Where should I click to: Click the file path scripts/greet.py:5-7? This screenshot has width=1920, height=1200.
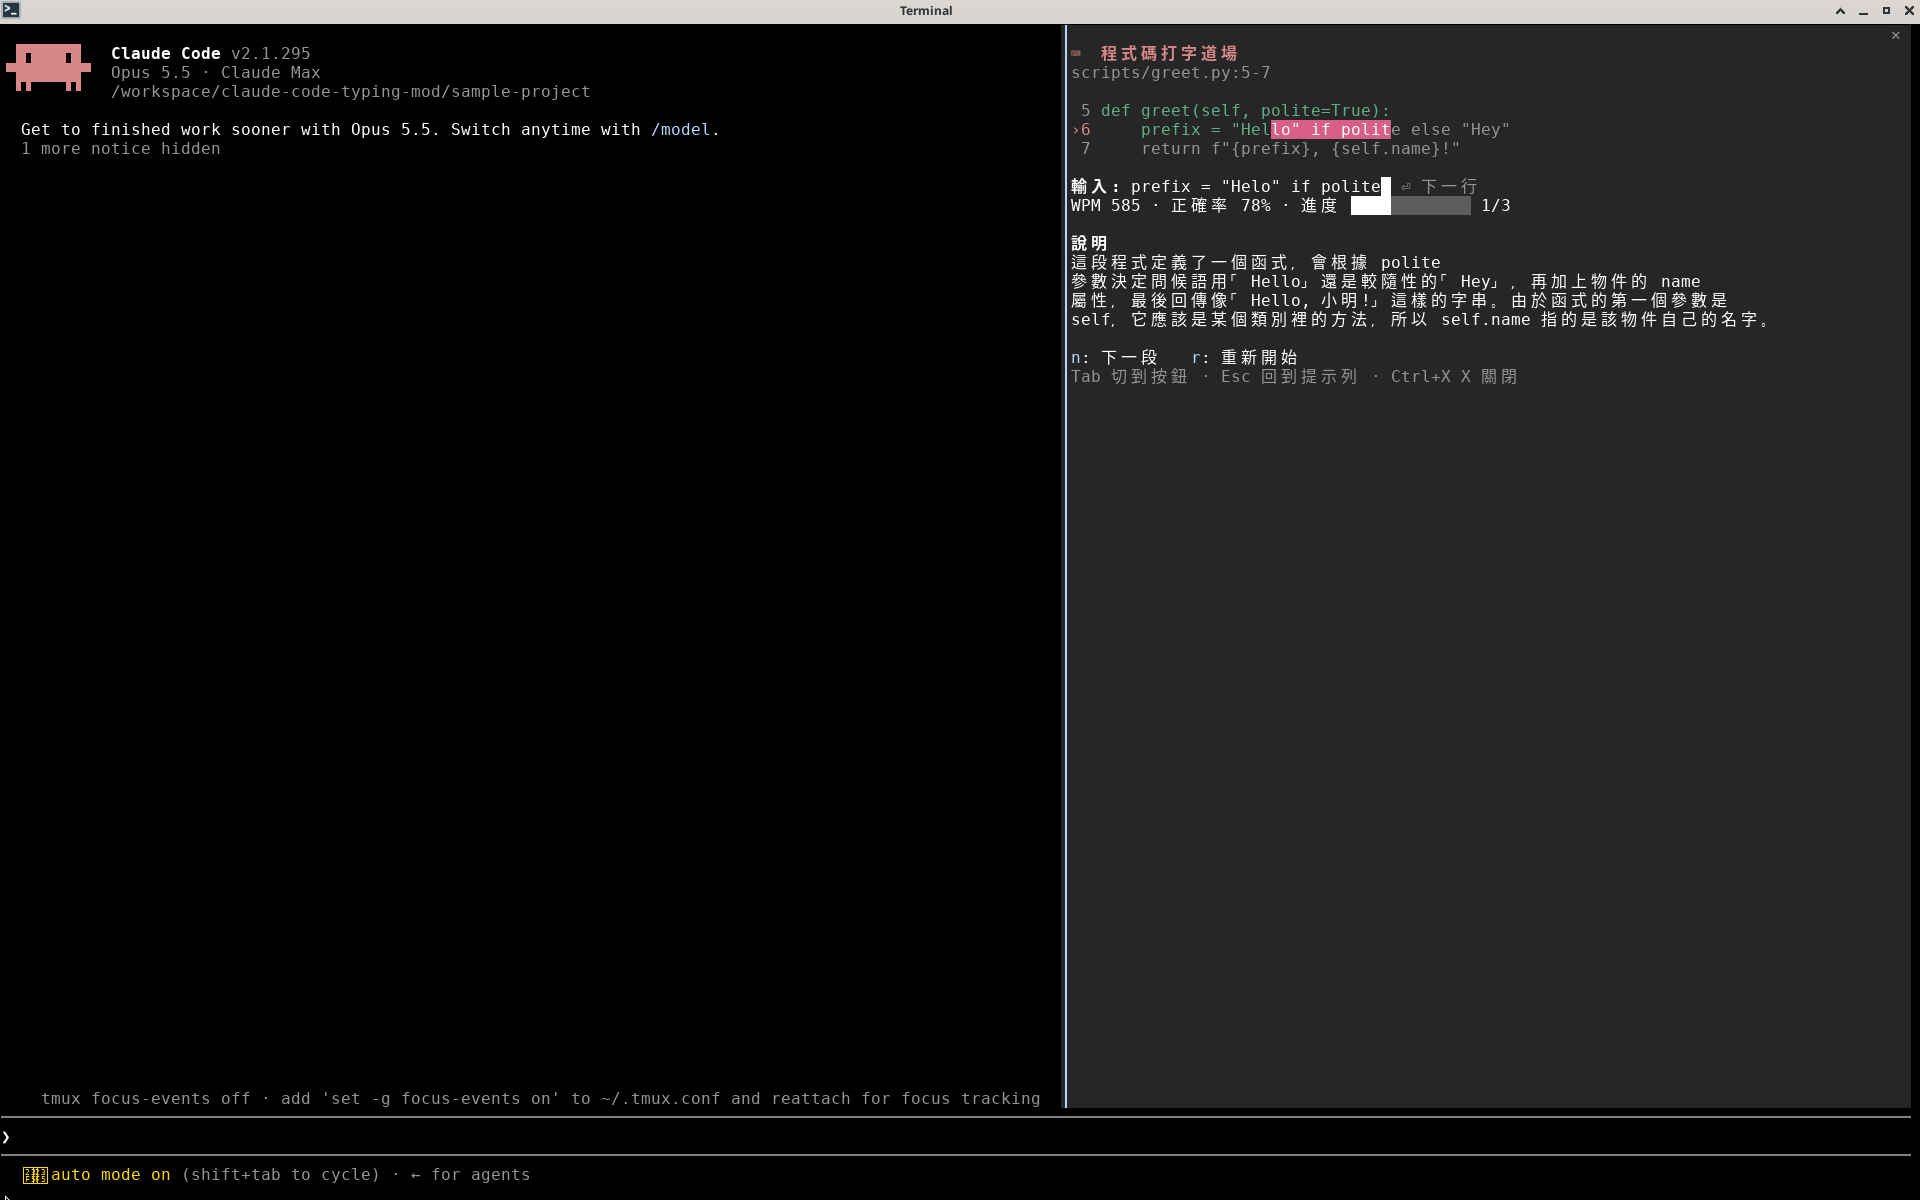[1170, 73]
